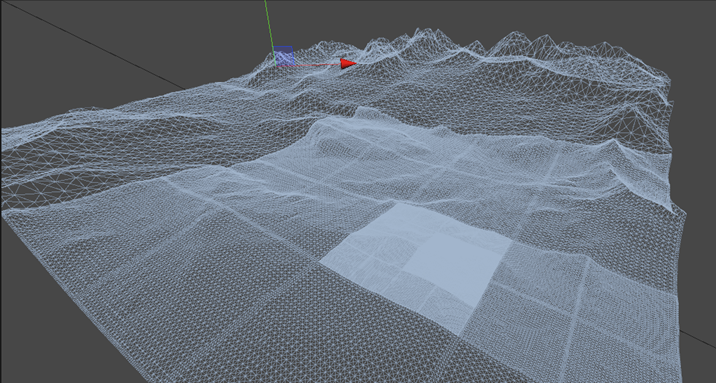
Task: Click the green Y-axis gizmo line
Action: (270, 32)
